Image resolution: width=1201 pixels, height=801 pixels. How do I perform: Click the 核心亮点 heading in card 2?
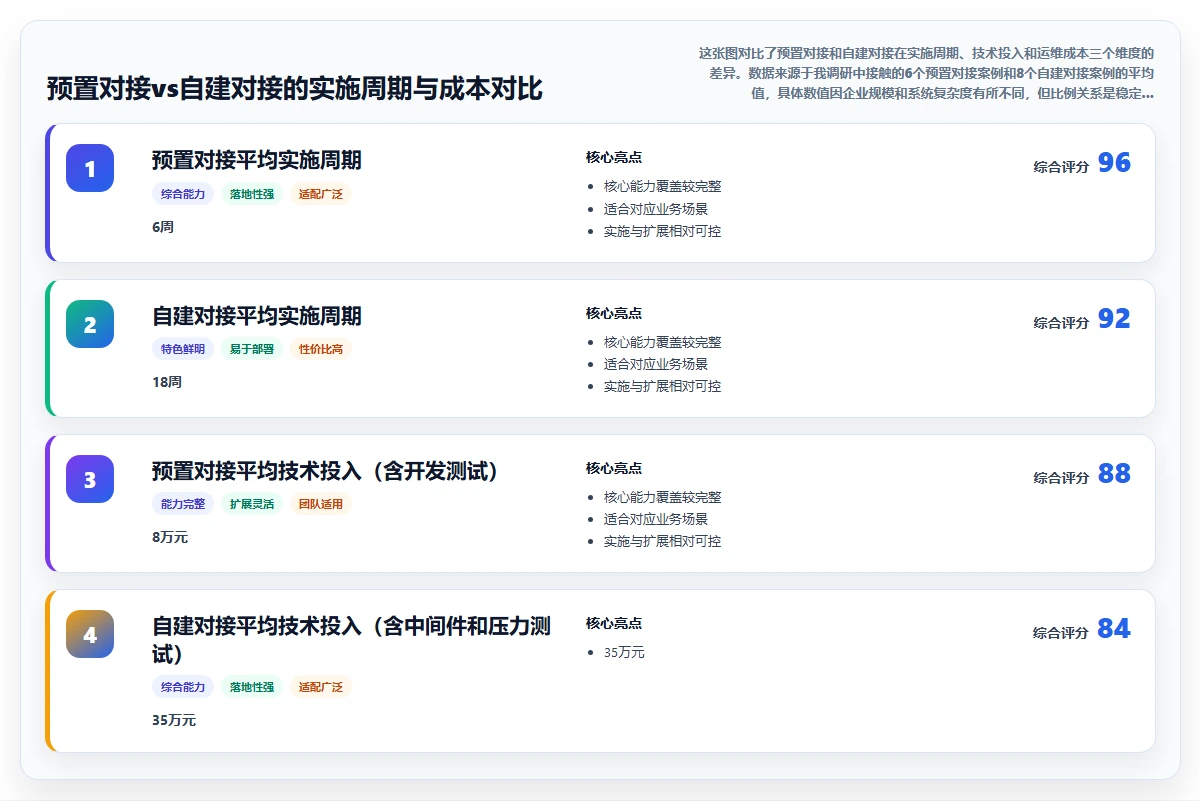pyautogui.click(x=614, y=313)
